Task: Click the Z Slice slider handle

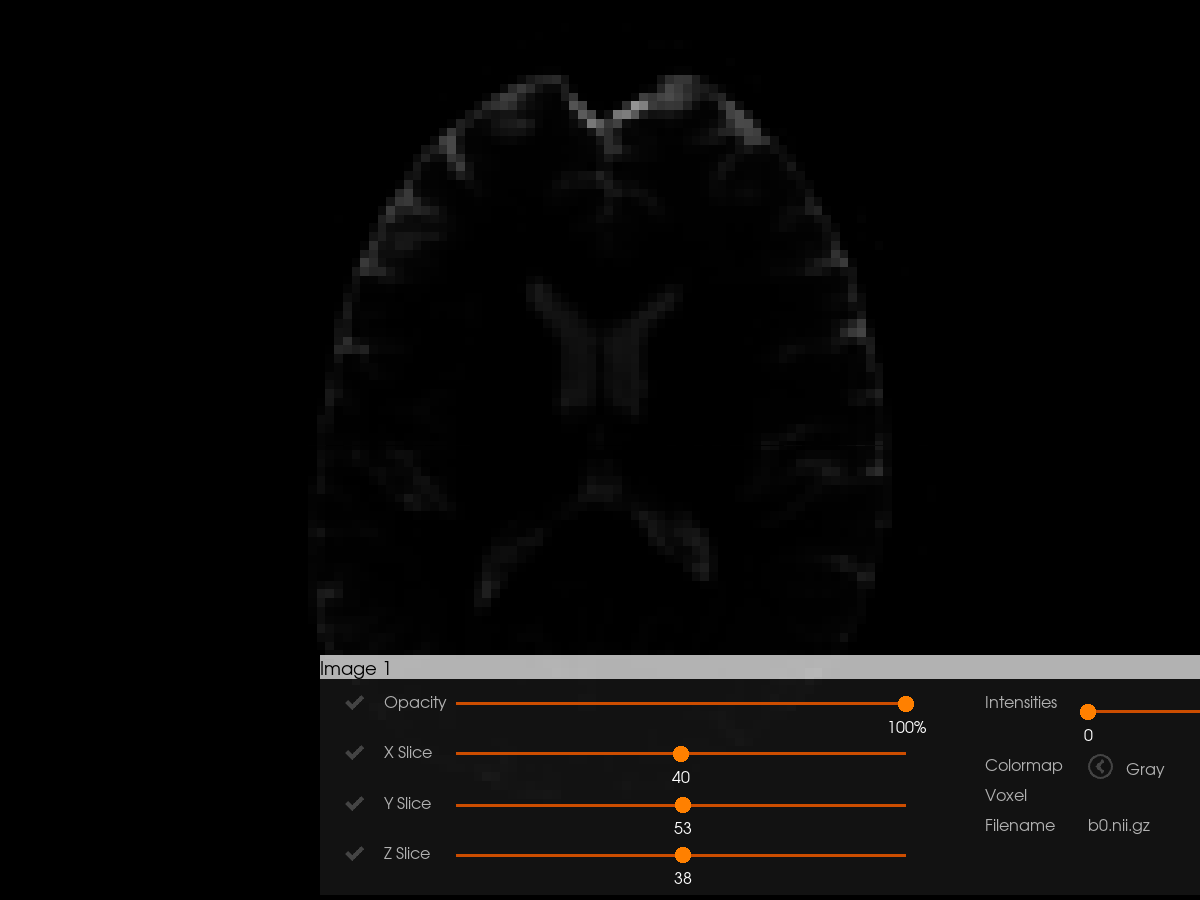Action: click(683, 855)
